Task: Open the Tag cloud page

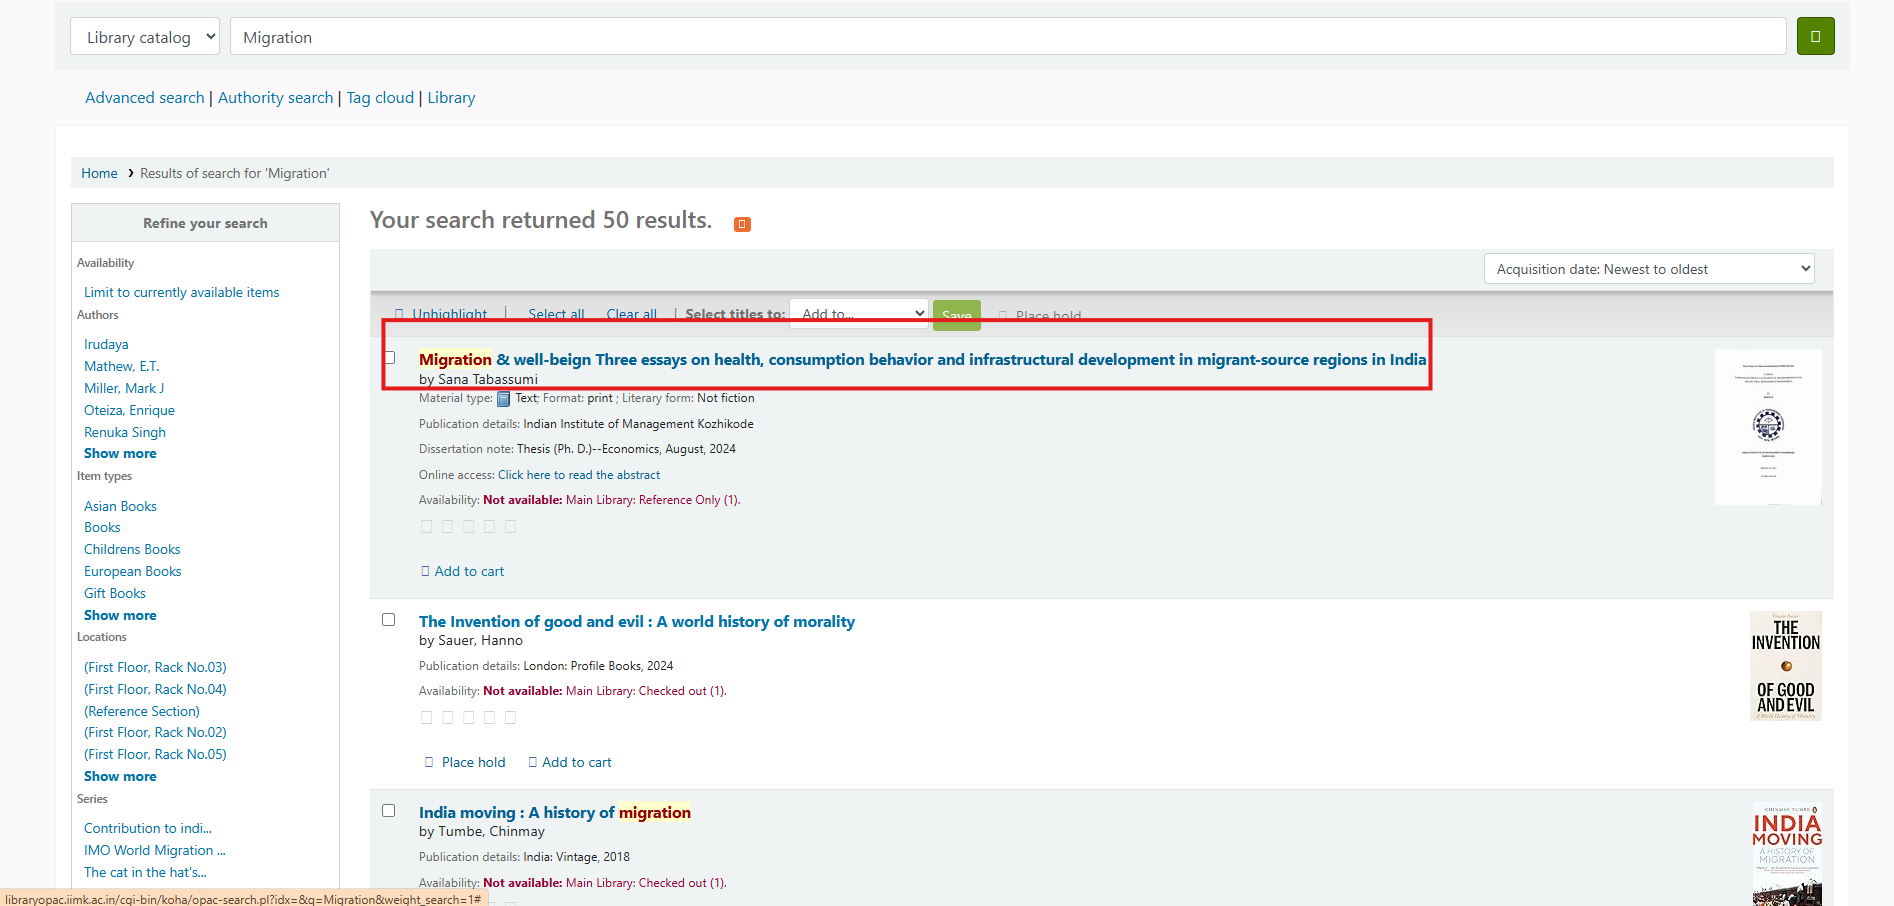Action: pyautogui.click(x=380, y=98)
